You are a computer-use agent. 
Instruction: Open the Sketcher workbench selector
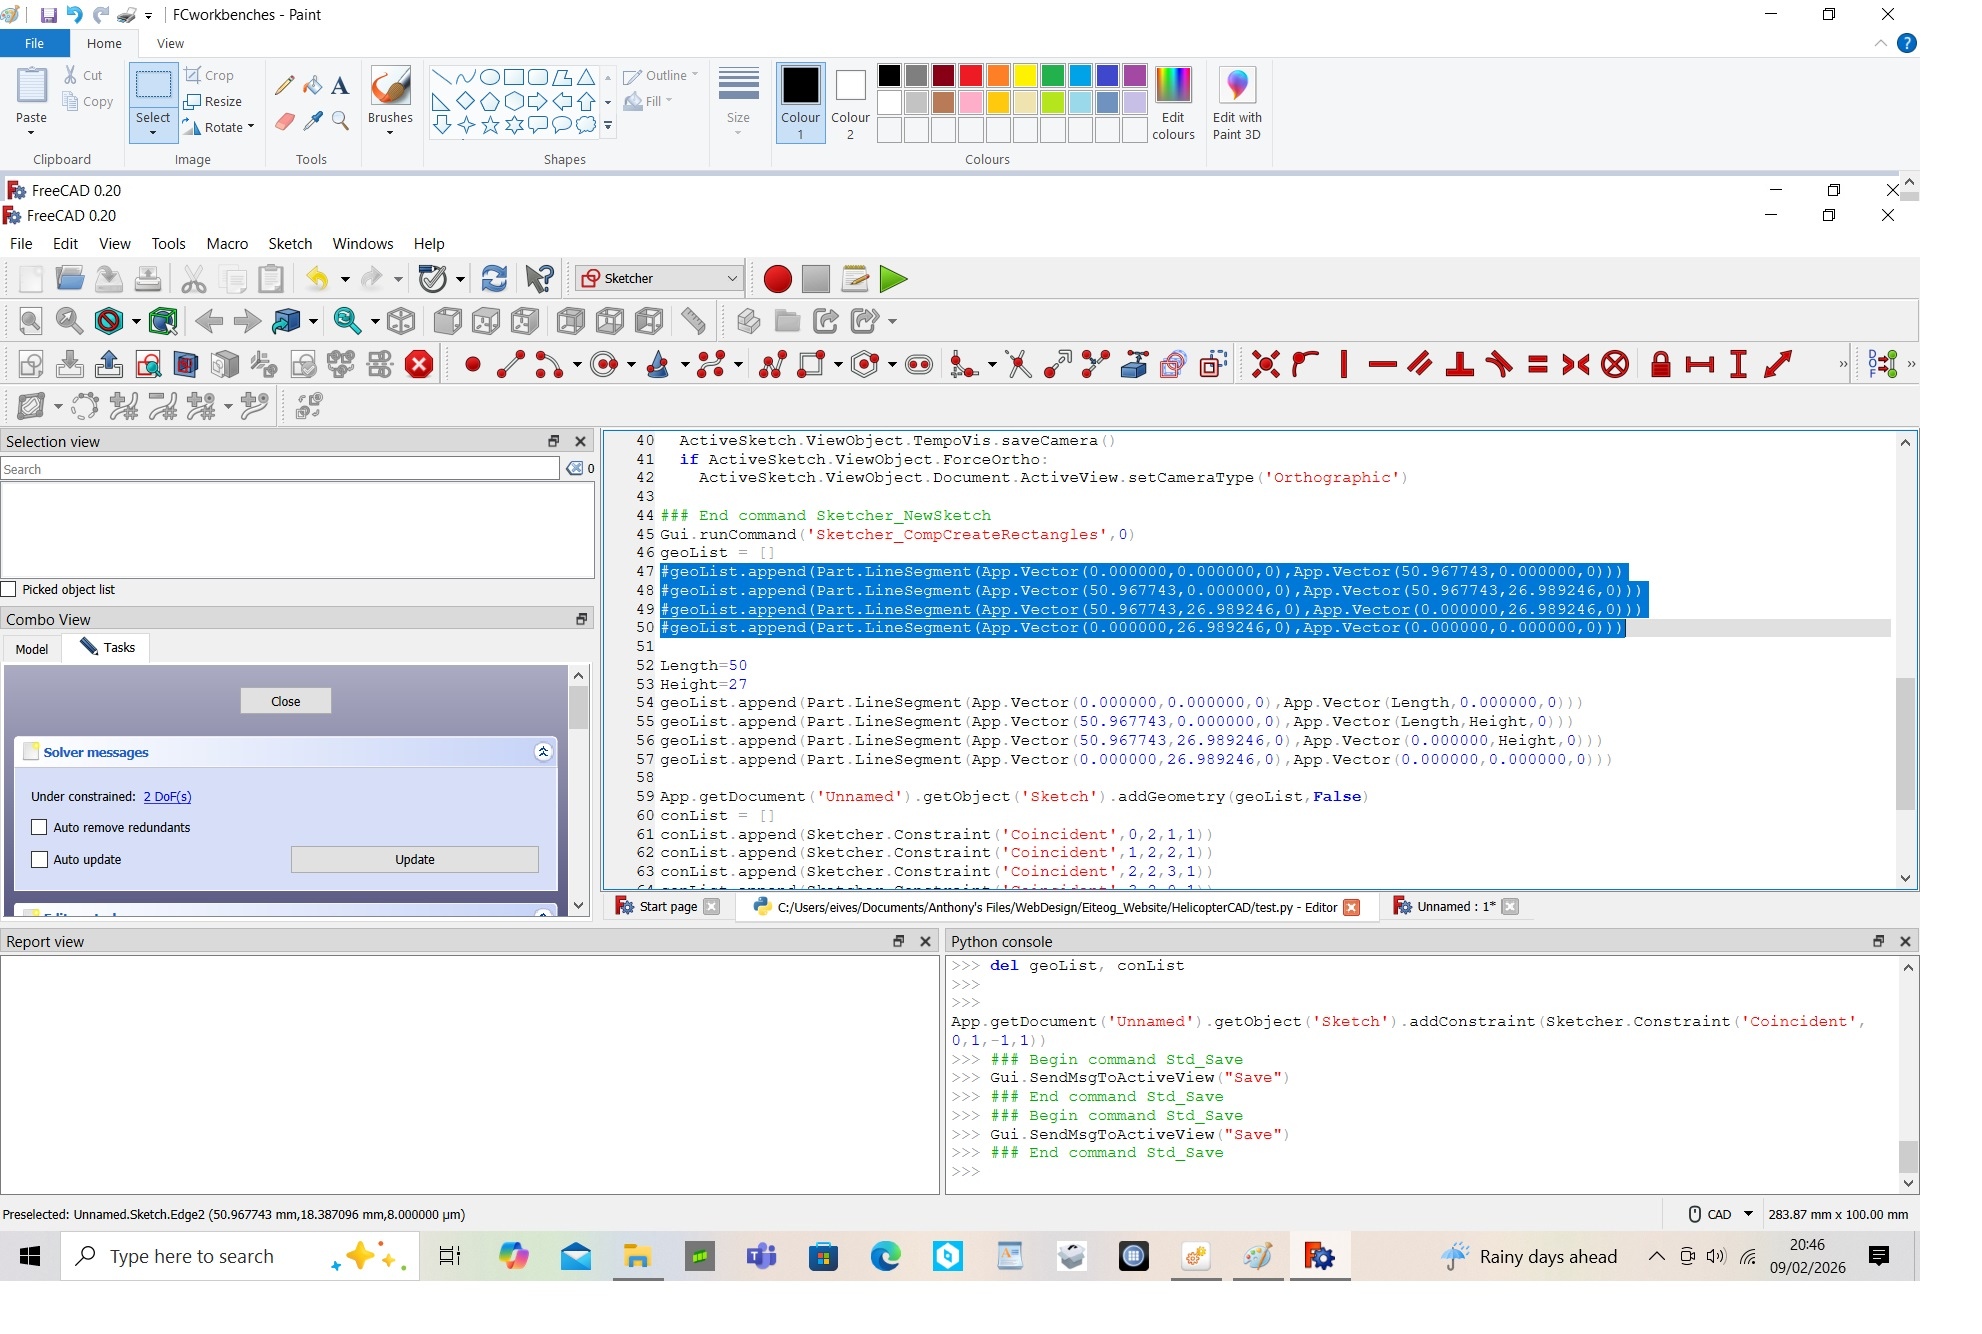coord(731,278)
